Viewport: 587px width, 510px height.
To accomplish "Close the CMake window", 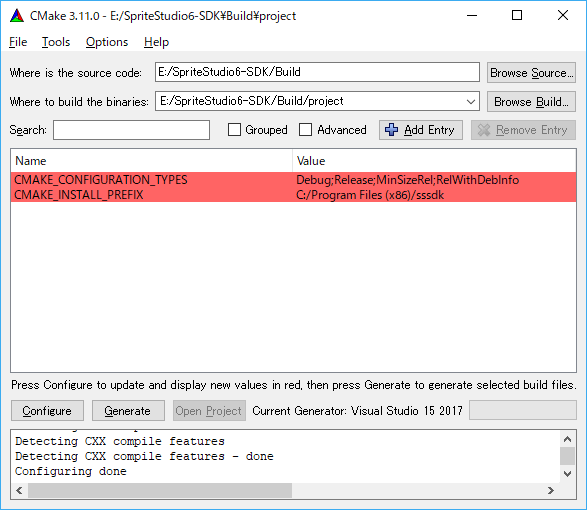I will tap(563, 16).
